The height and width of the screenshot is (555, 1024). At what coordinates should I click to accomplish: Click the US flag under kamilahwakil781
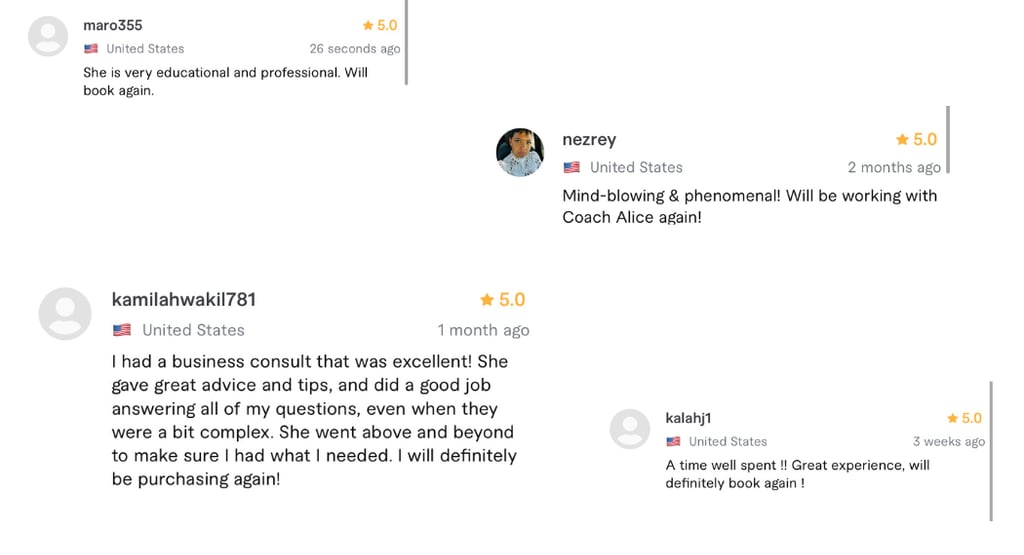[x=122, y=330]
